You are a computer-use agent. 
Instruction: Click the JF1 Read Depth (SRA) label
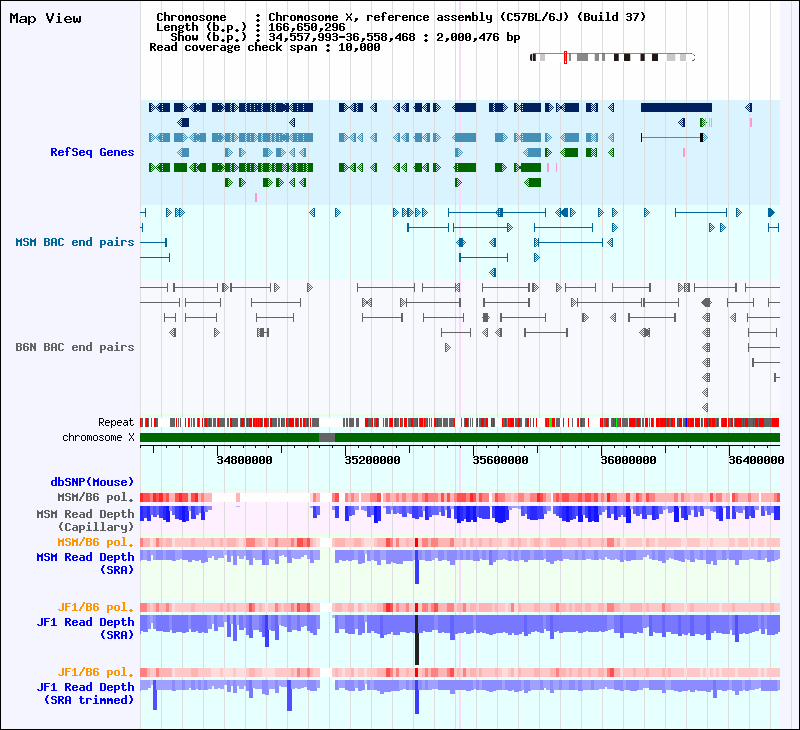[x=85, y=628]
